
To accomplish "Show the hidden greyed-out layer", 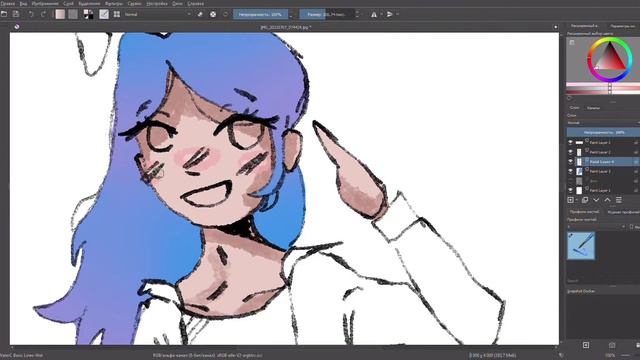I will tap(570, 180).
